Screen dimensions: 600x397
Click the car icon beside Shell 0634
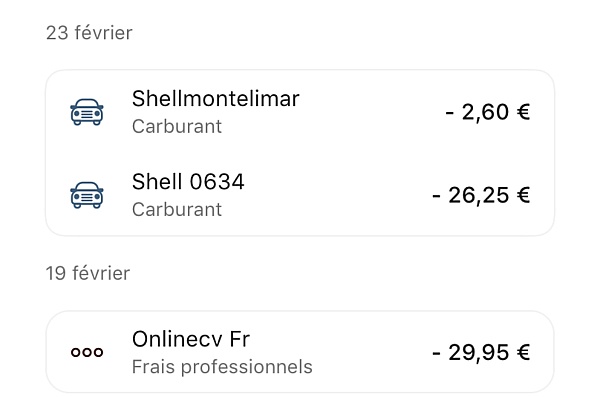87,195
